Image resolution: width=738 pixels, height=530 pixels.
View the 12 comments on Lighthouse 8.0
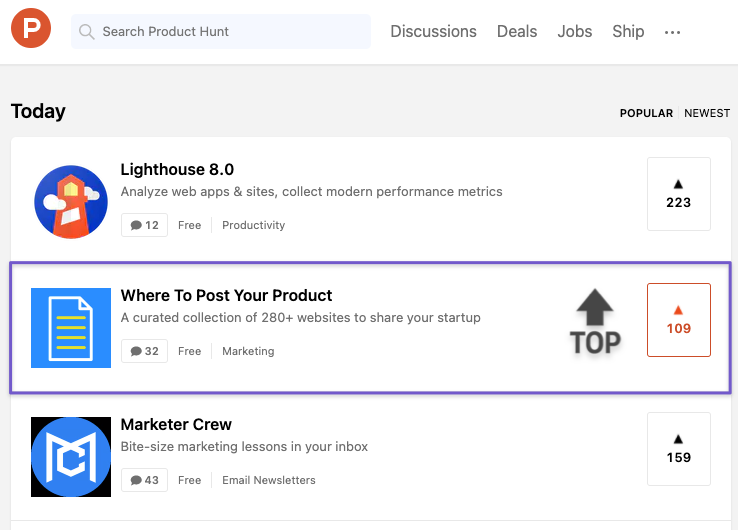(x=144, y=225)
